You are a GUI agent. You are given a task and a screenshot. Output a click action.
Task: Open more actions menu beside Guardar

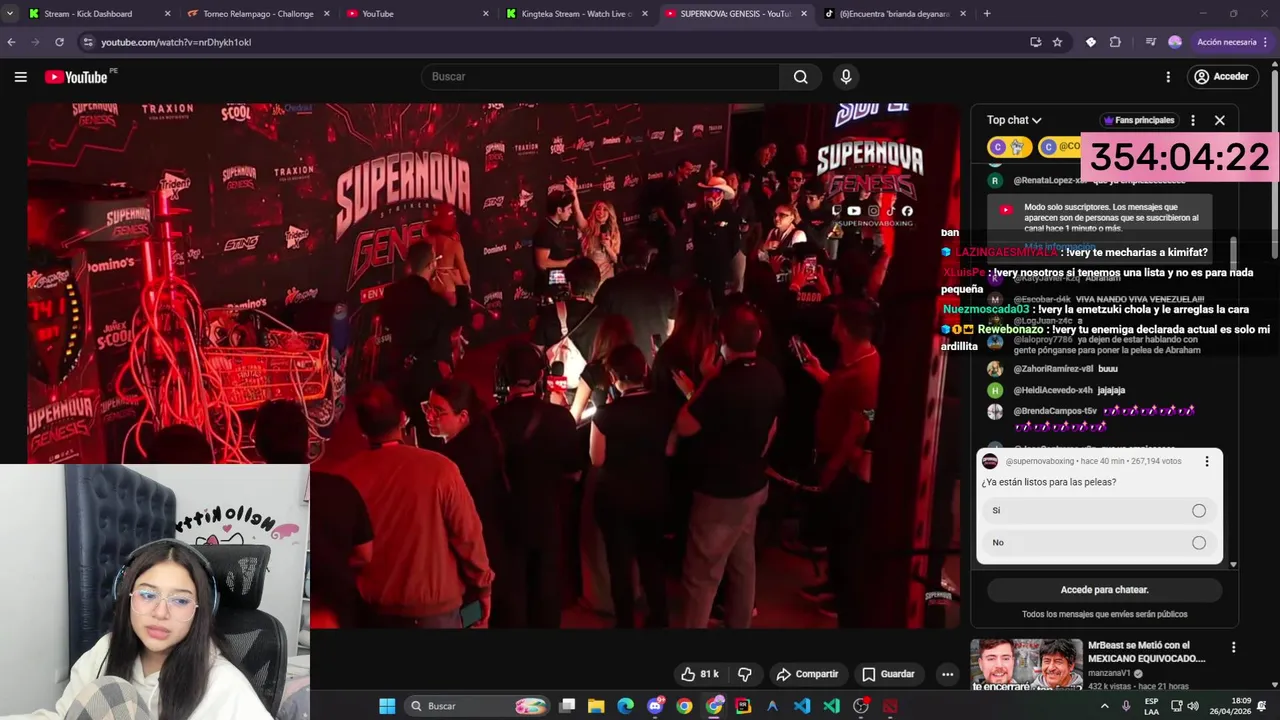(x=947, y=674)
